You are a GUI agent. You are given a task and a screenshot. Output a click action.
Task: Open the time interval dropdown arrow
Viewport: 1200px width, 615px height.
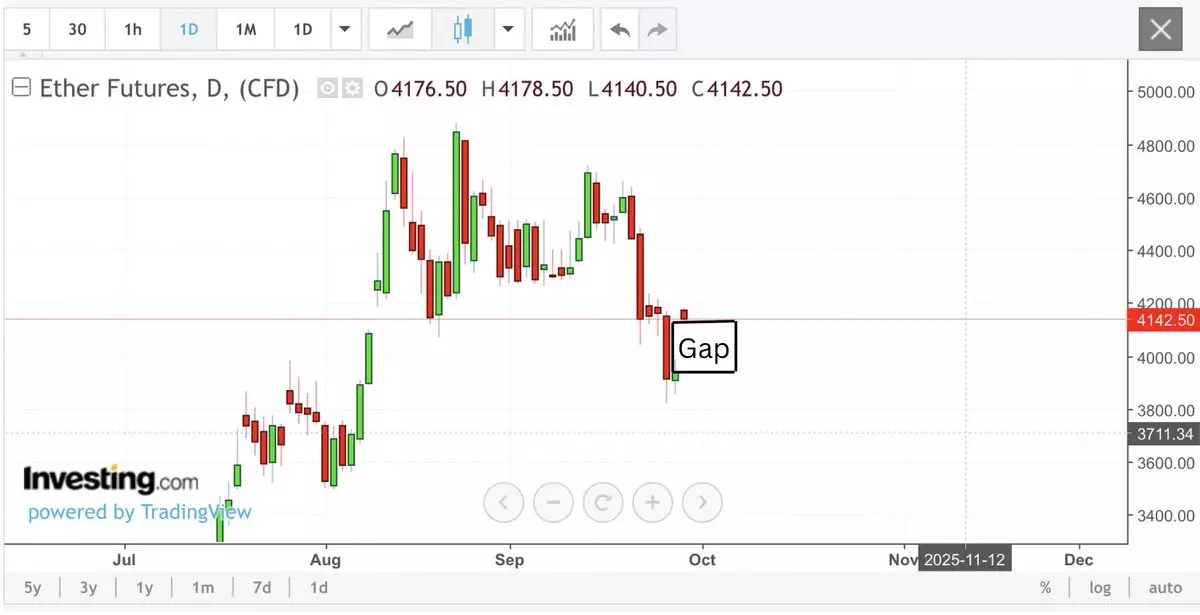pos(345,30)
